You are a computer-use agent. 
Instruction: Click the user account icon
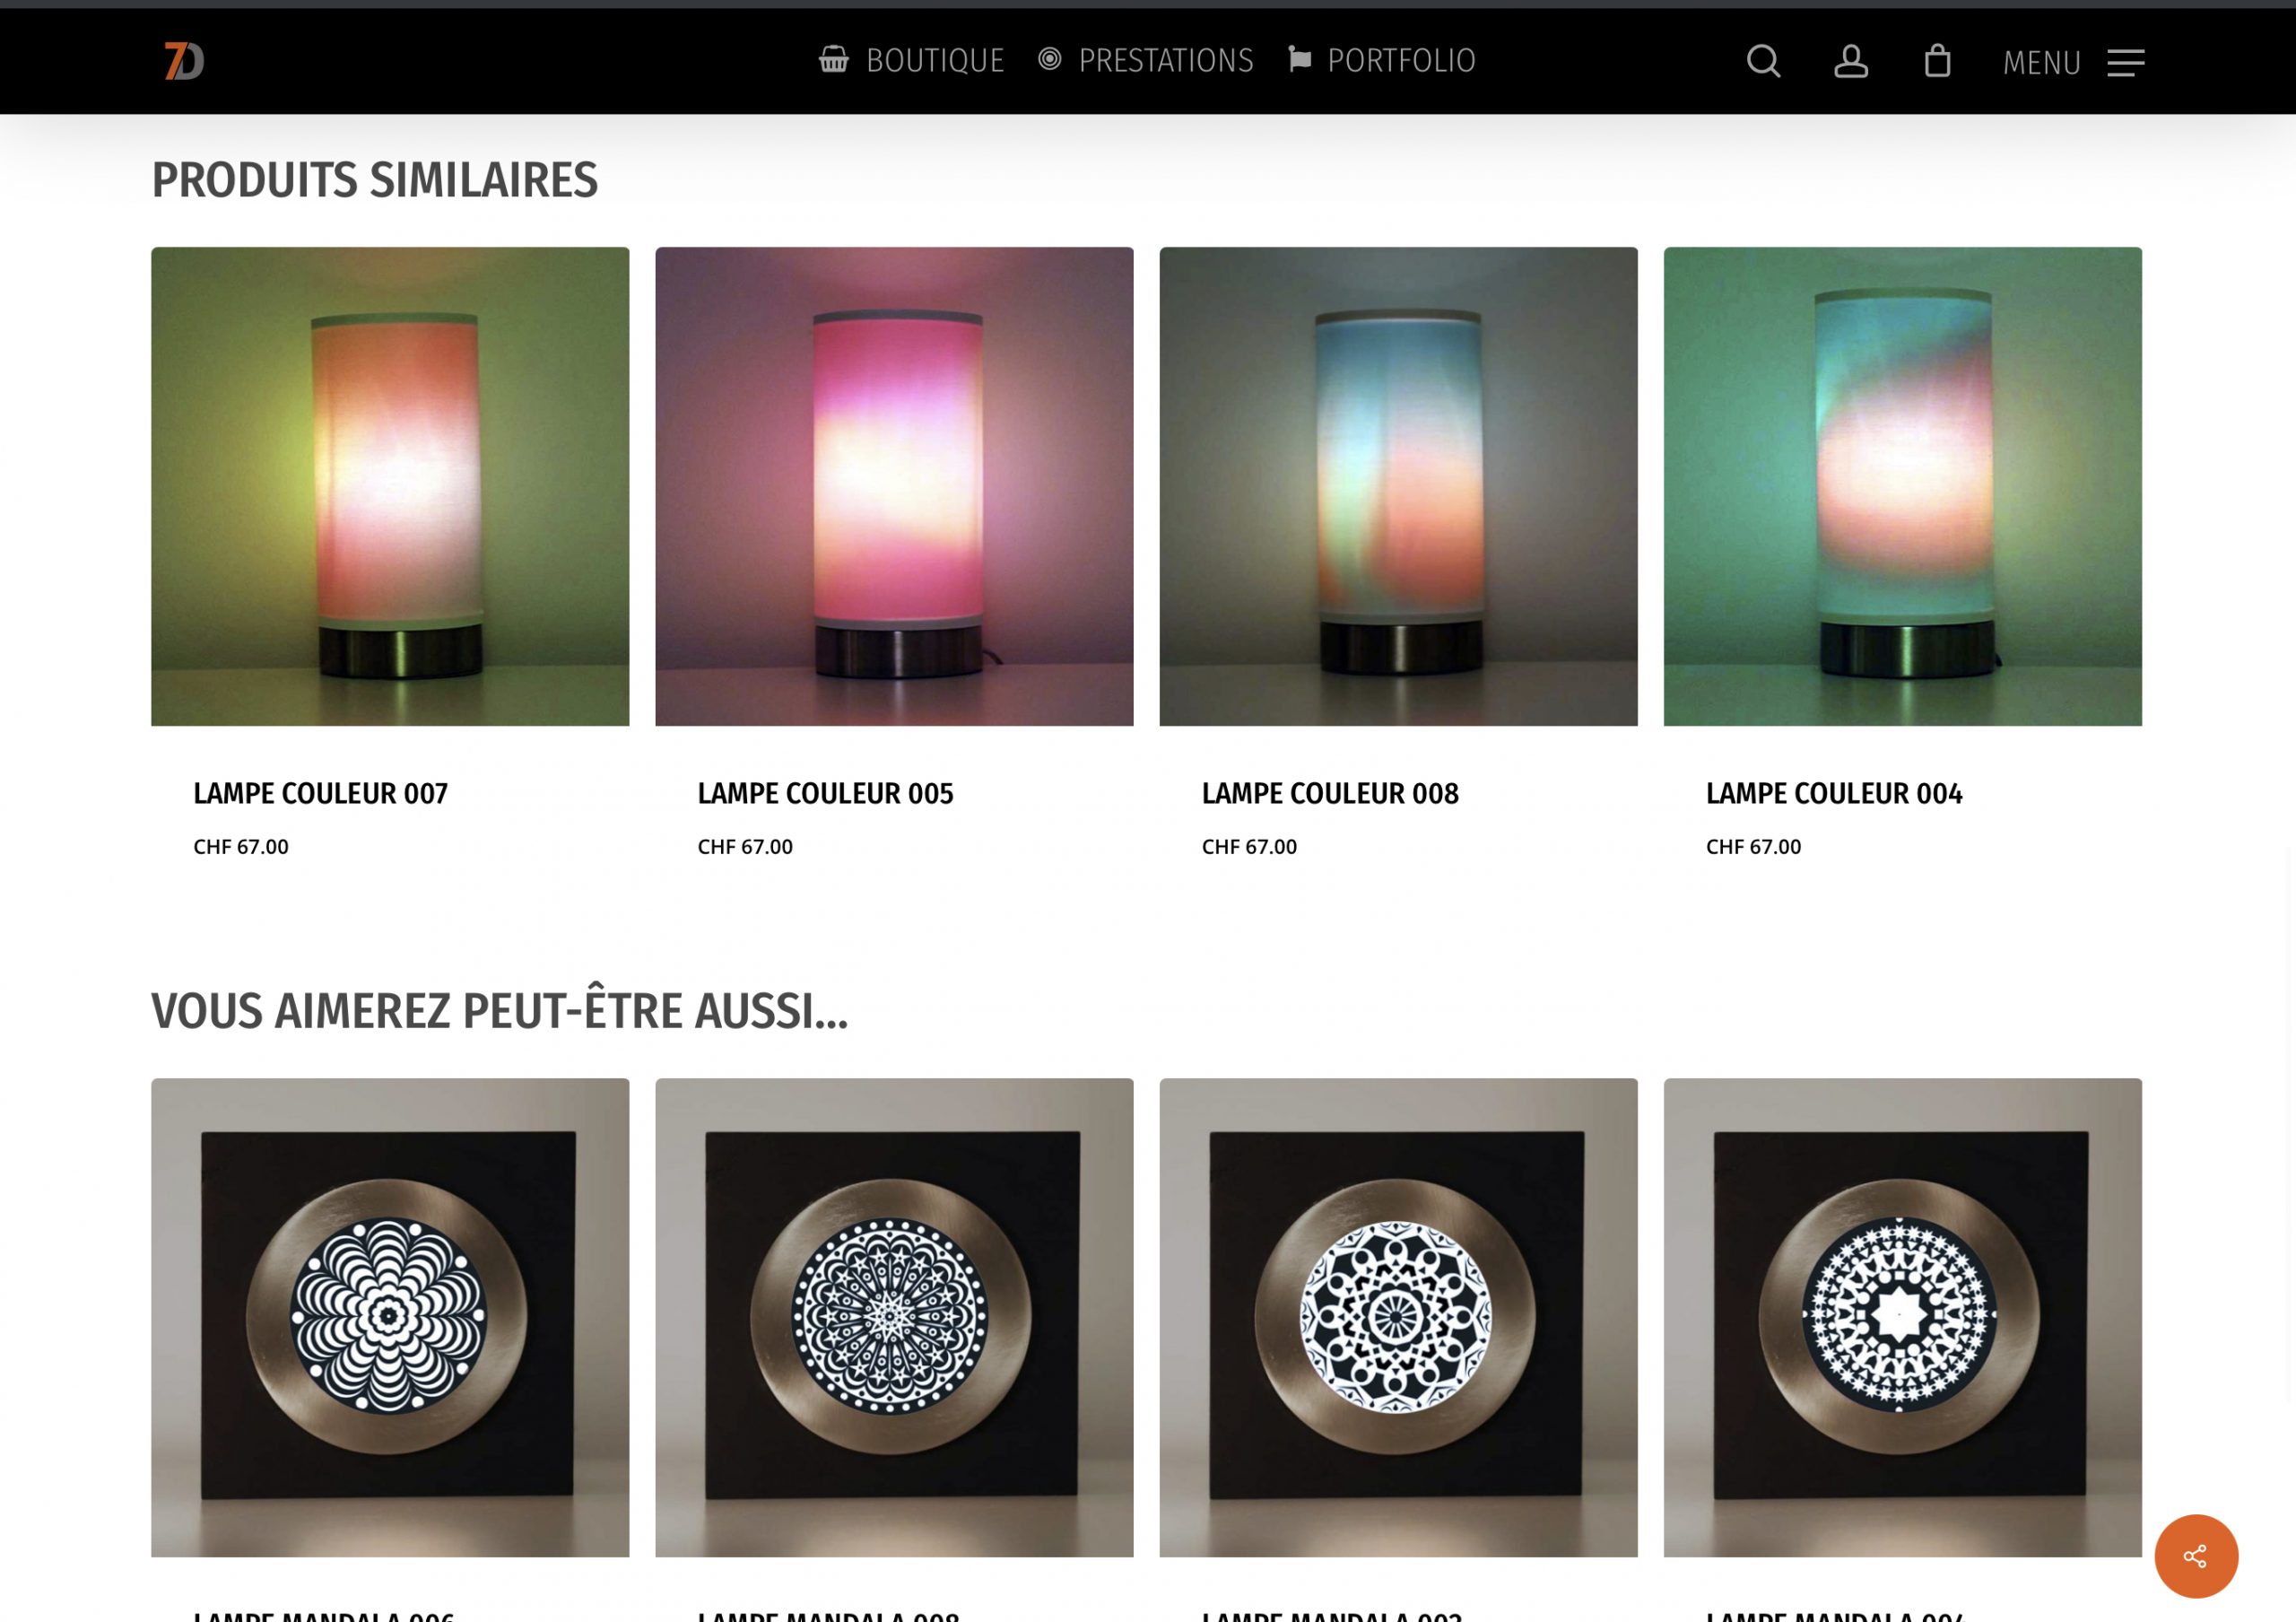[1852, 62]
